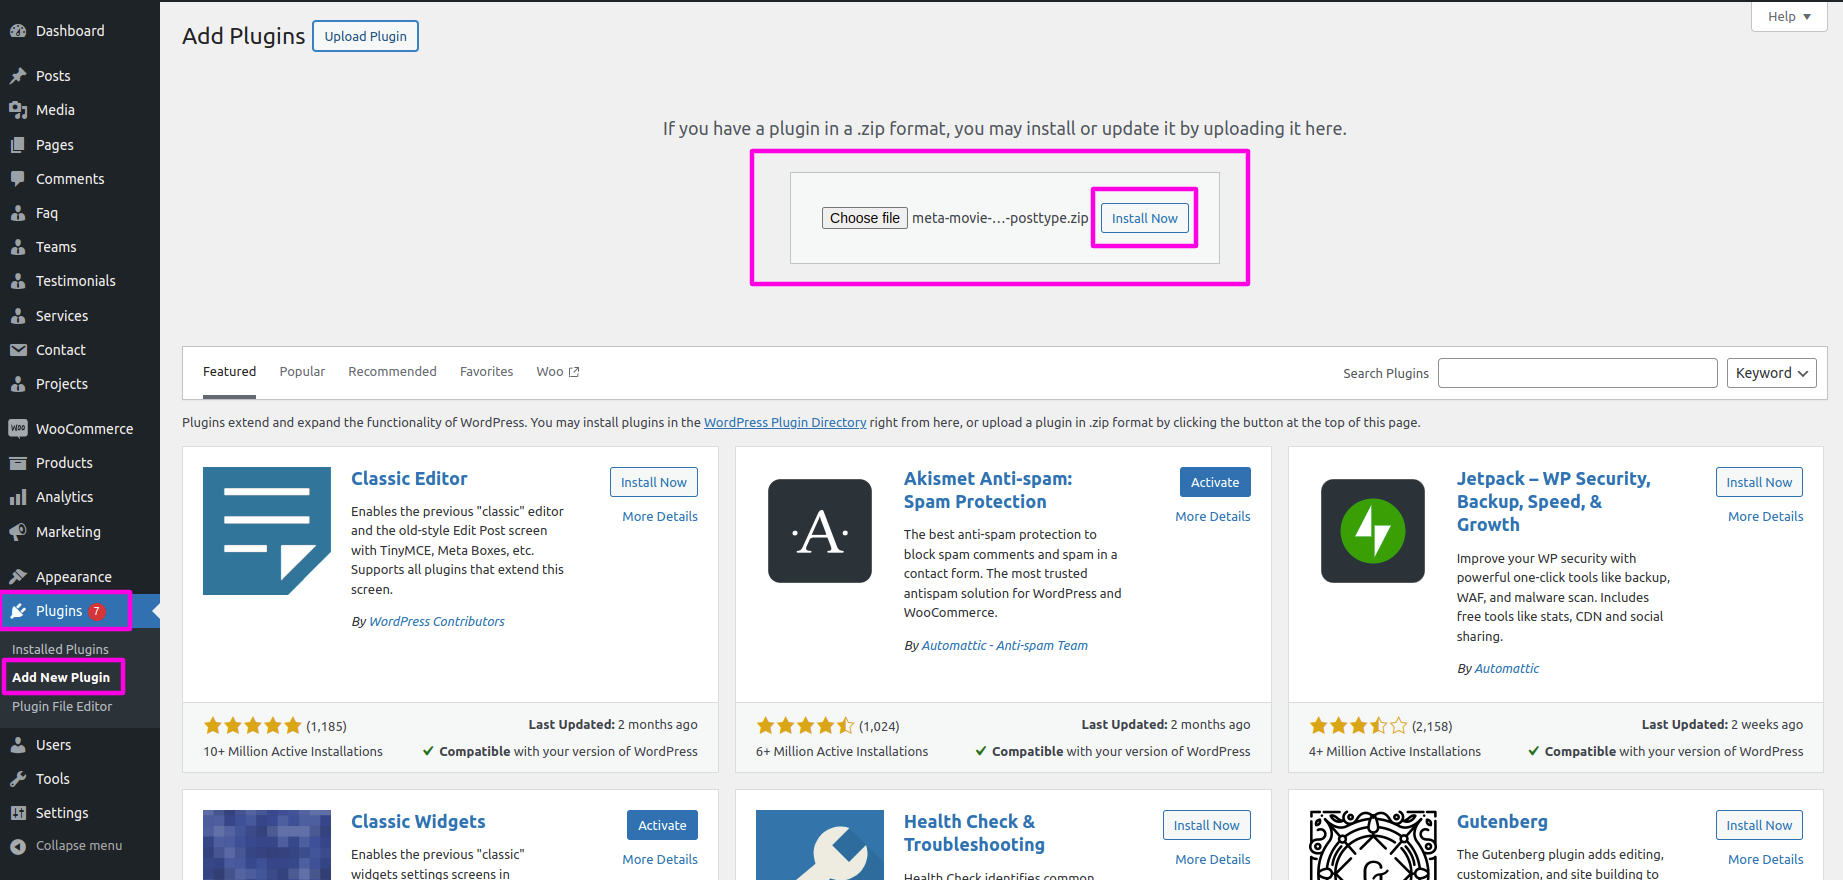Click the plugins update count badge
The image size is (1843, 880).
97,612
